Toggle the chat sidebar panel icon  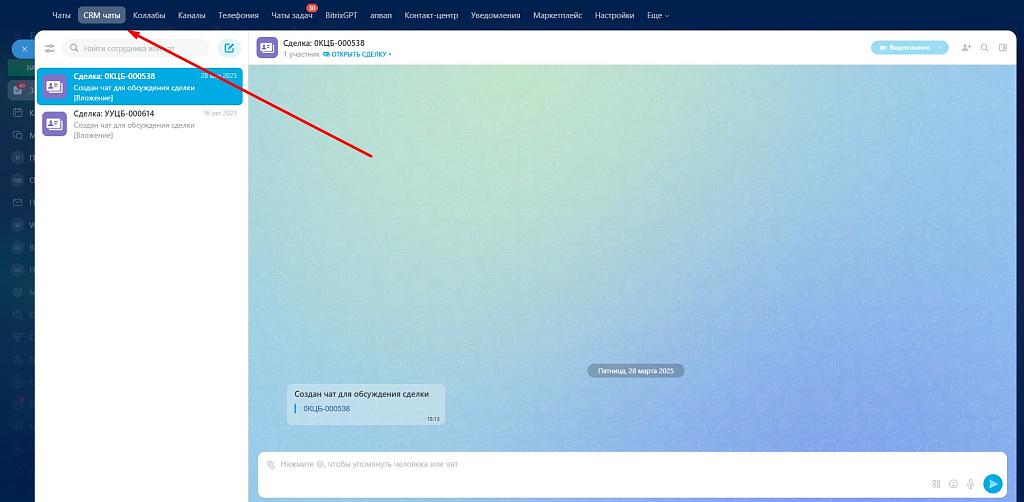tap(1004, 47)
